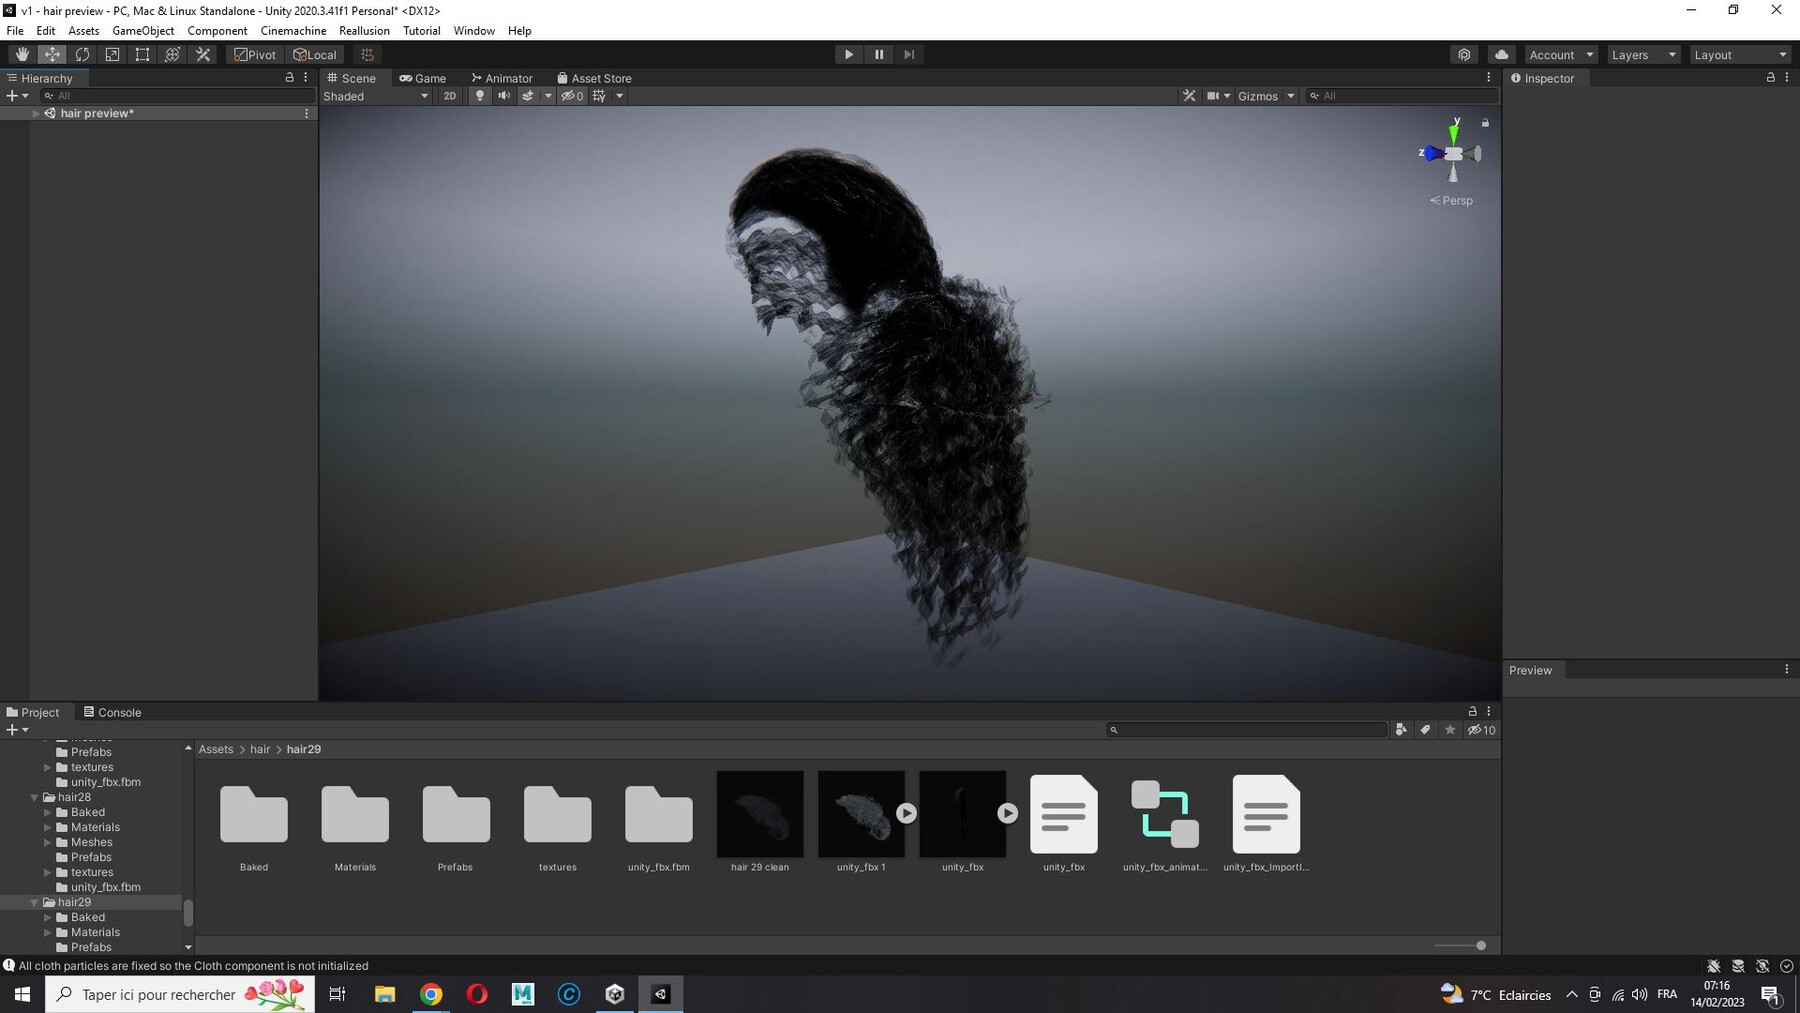Lock the Inspector panel
1800x1013 pixels.
coord(1770,77)
